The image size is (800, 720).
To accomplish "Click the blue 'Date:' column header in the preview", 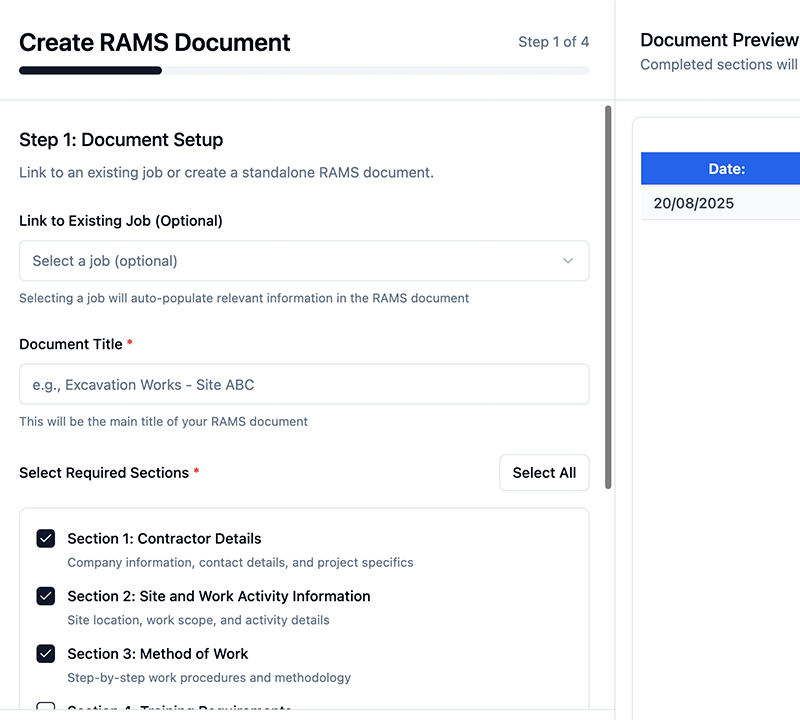I will coord(726,169).
